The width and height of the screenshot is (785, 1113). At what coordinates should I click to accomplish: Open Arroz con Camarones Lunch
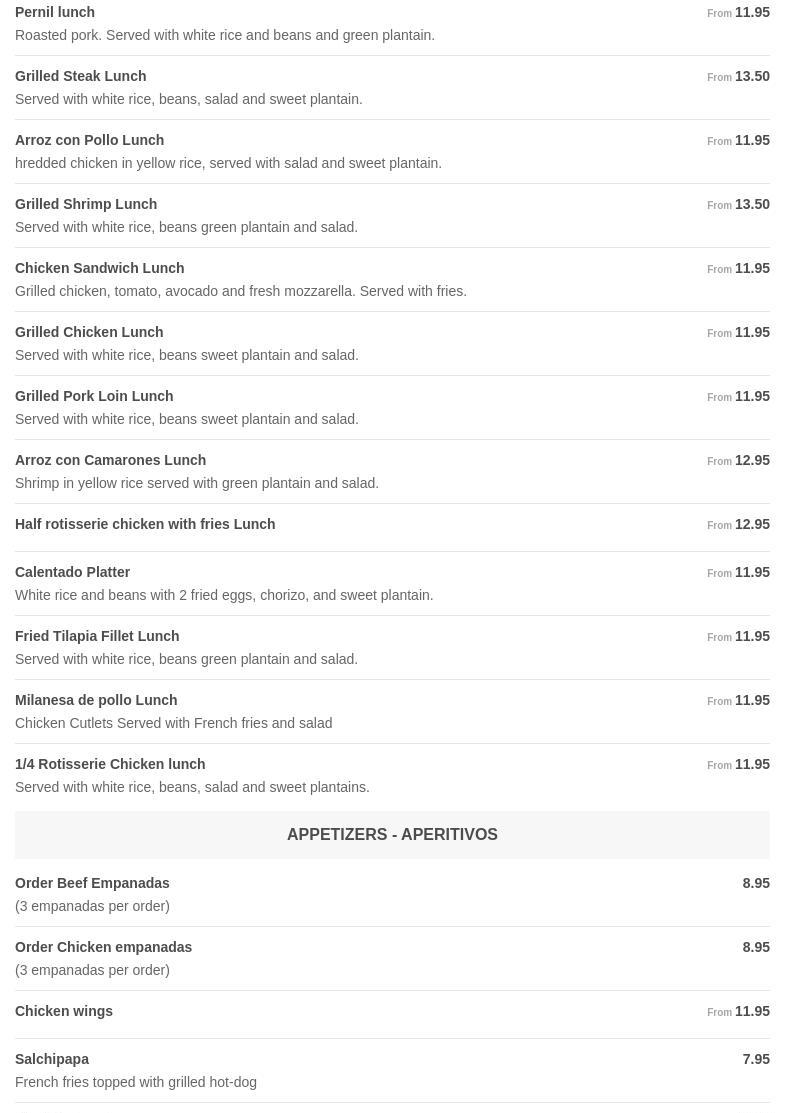point(110,460)
